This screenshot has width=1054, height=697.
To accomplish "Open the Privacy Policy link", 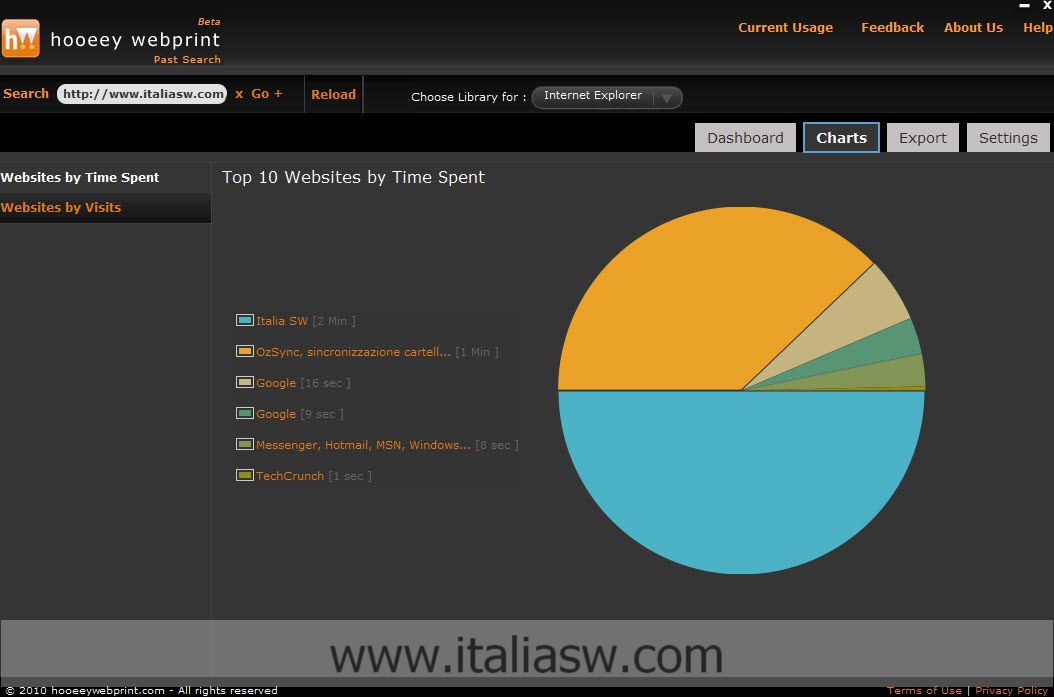I will [x=1012, y=690].
